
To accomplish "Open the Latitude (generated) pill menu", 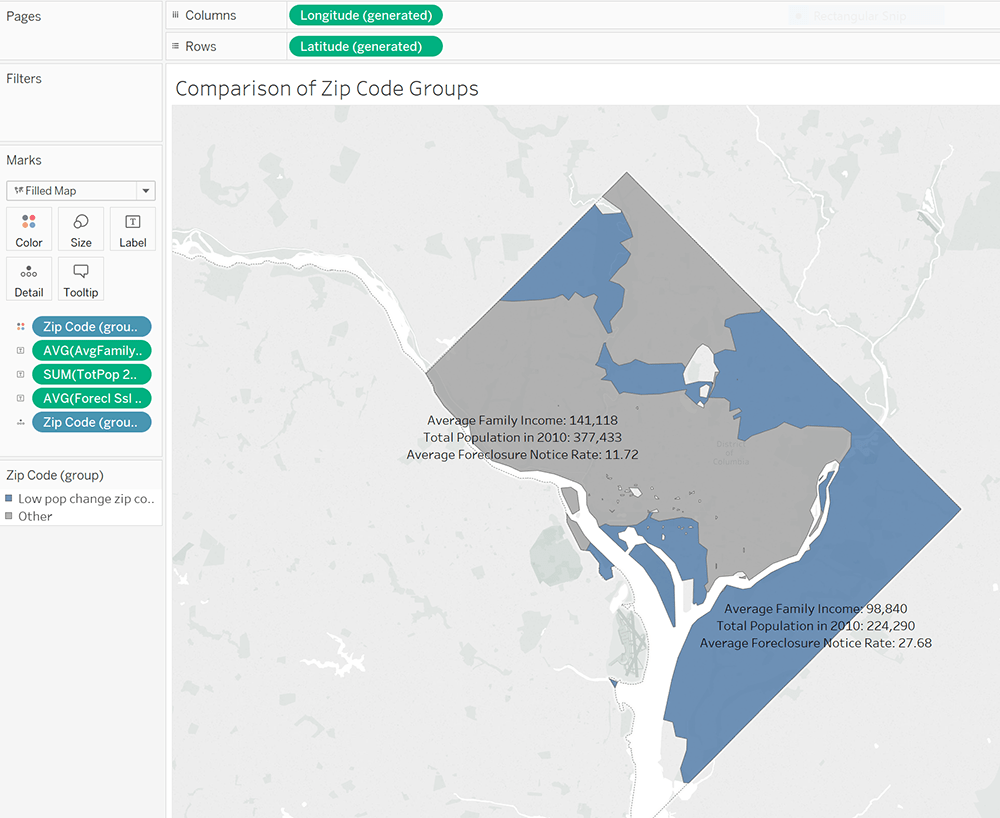I will 365,45.
